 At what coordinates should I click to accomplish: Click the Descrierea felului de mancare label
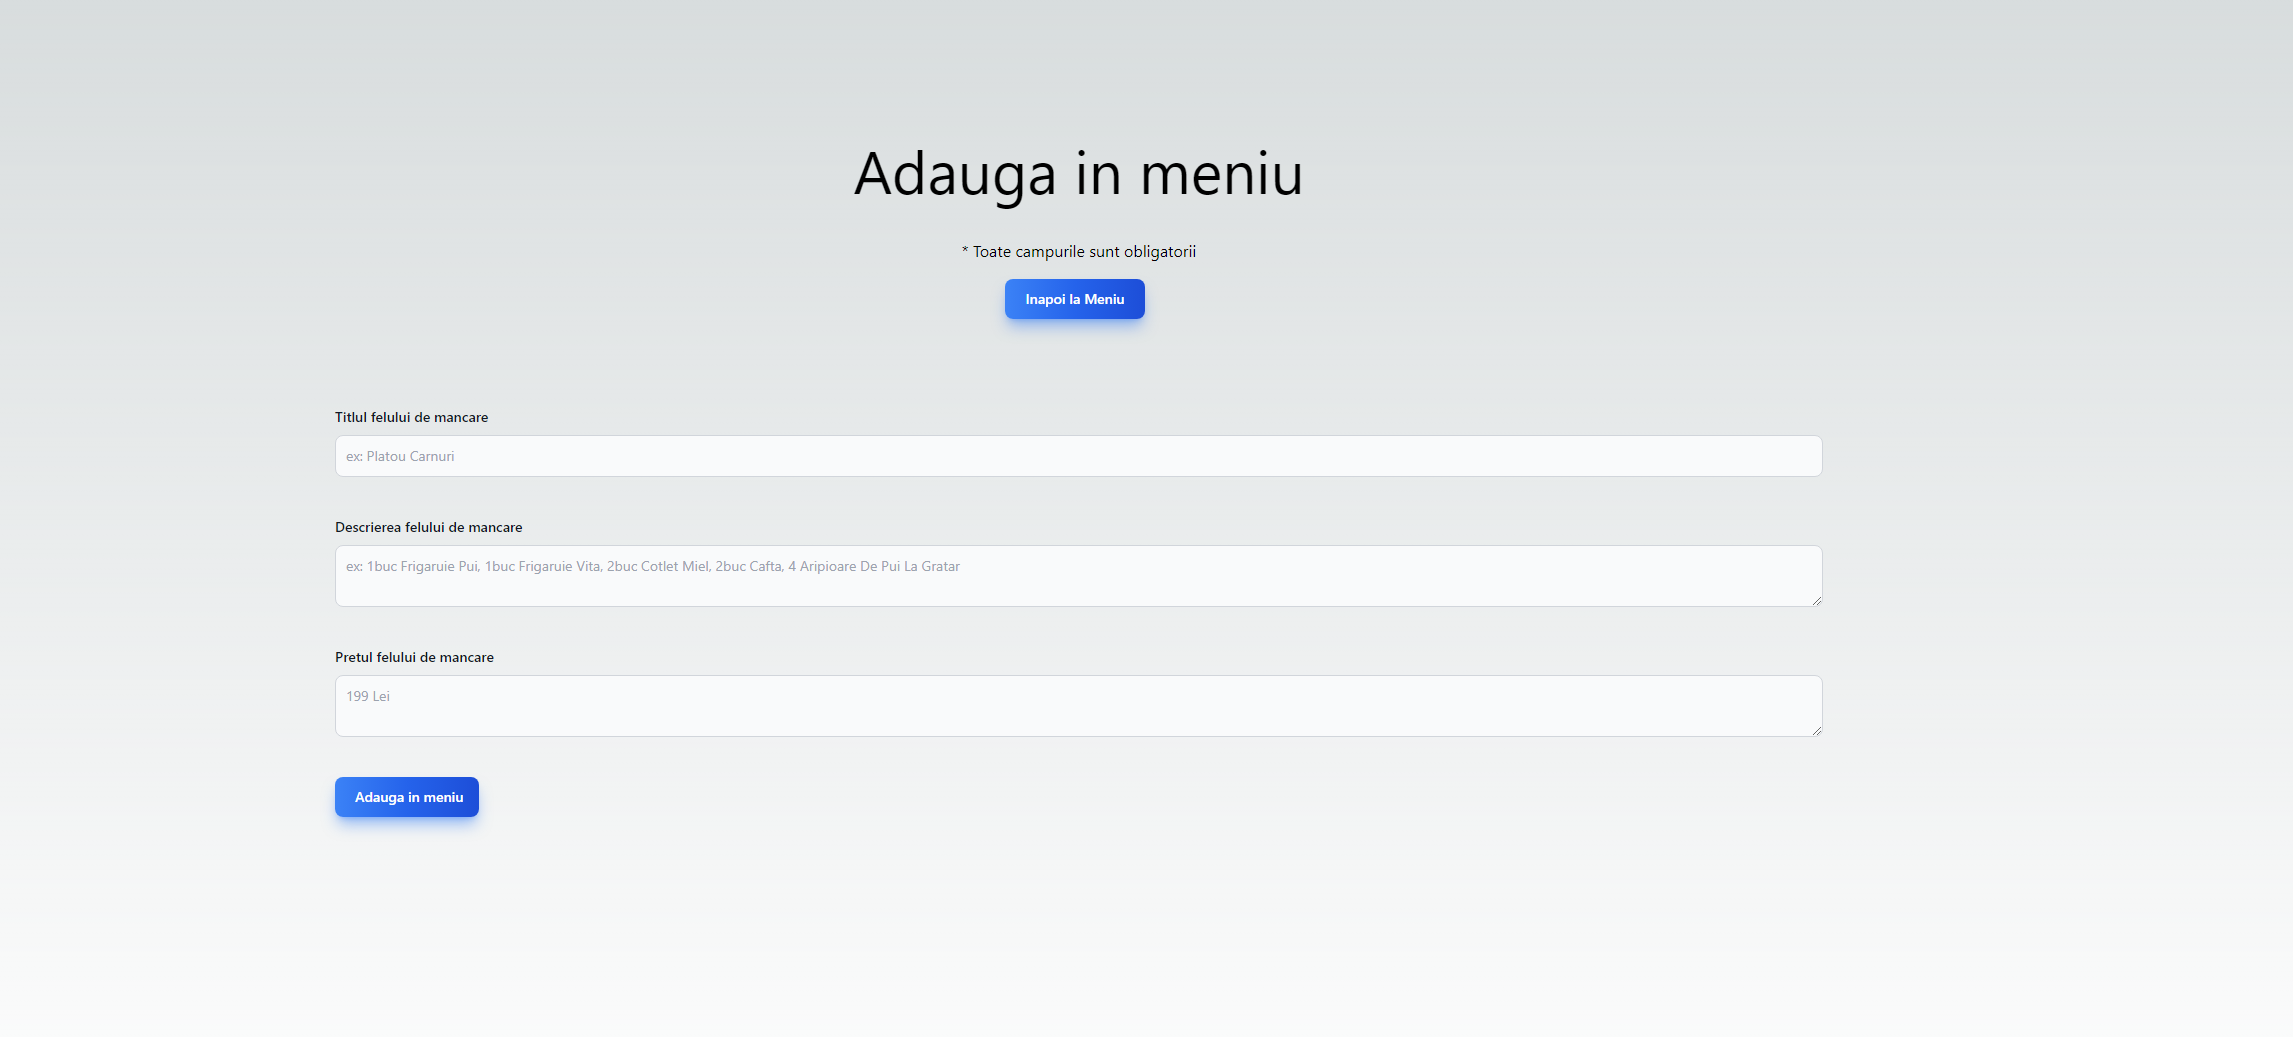click(429, 527)
